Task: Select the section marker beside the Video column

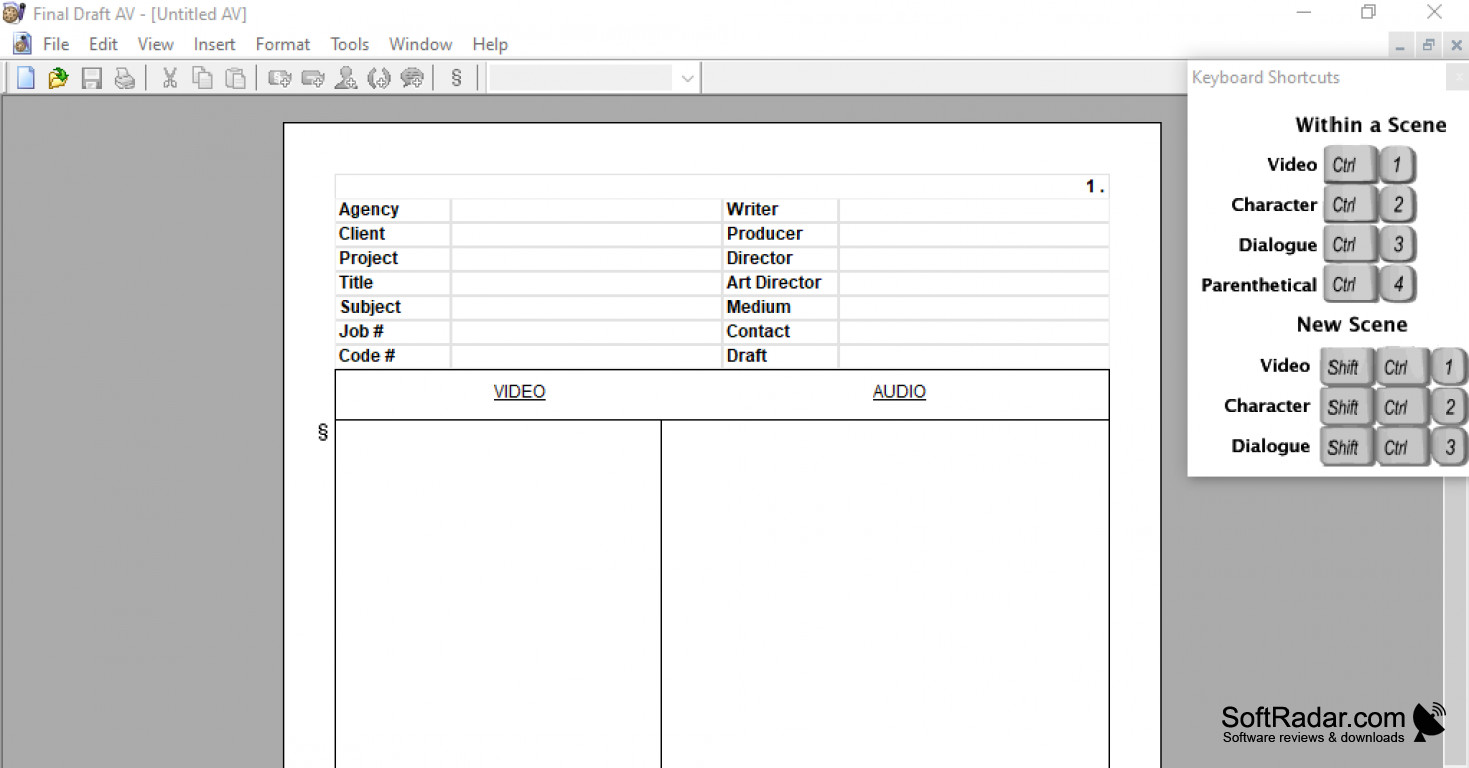Action: pyautogui.click(x=323, y=432)
